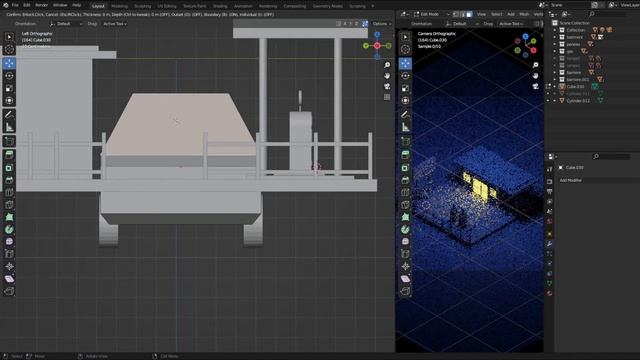Screen dimensions: 640x360
Task: Switch to Modeling workspace tab
Action: pyautogui.click(x=119, y=6)
